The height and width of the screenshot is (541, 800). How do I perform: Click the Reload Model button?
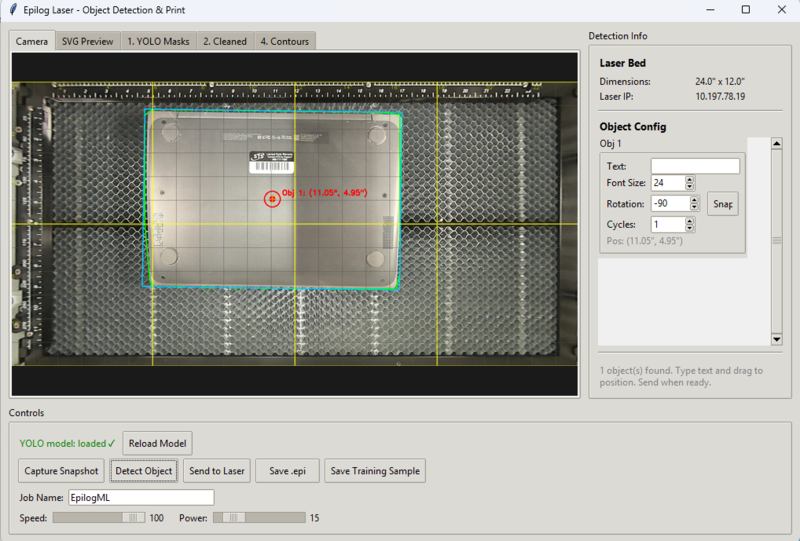(157, 444)
